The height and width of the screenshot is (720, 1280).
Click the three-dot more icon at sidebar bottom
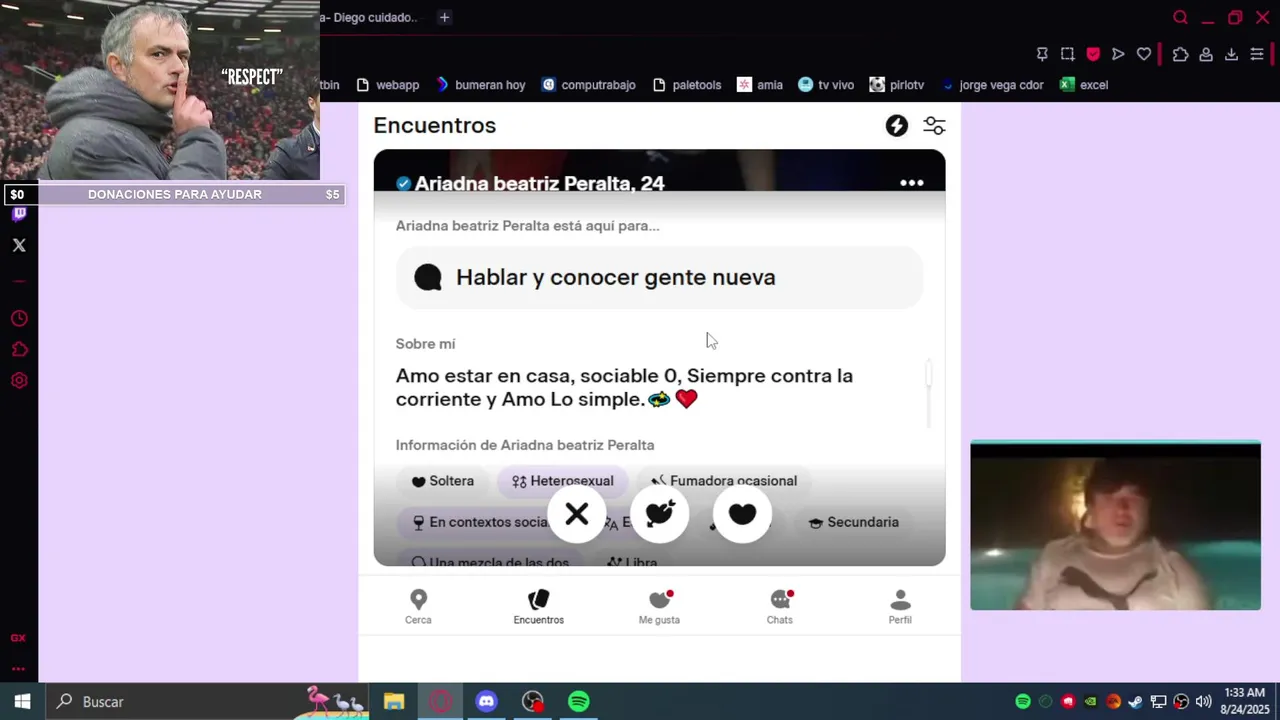click(18, 669)
